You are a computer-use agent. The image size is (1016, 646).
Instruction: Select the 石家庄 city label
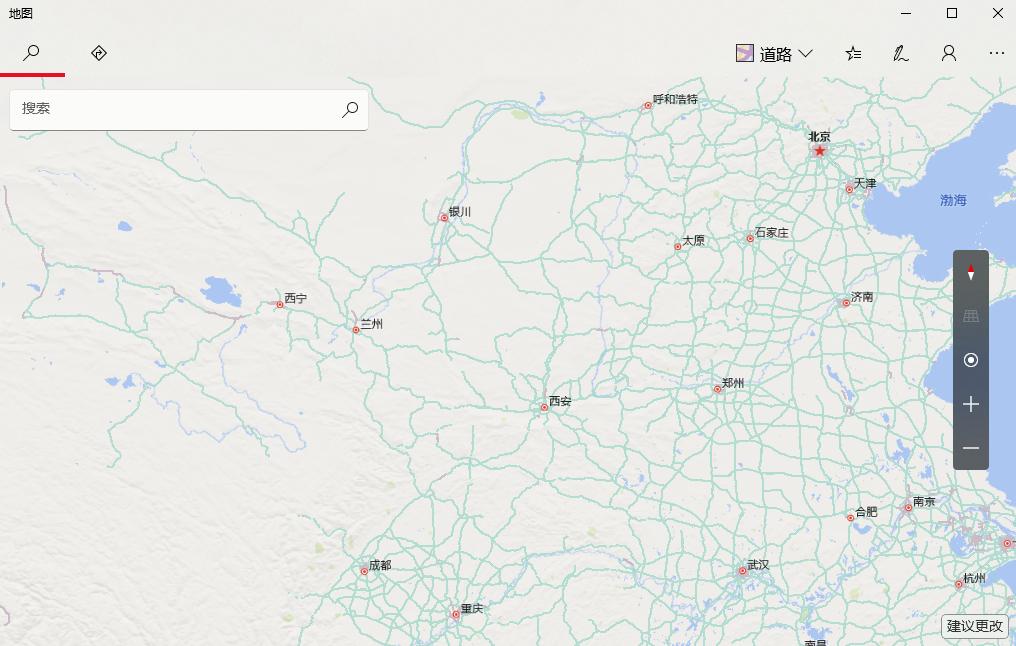coord(772,233)
